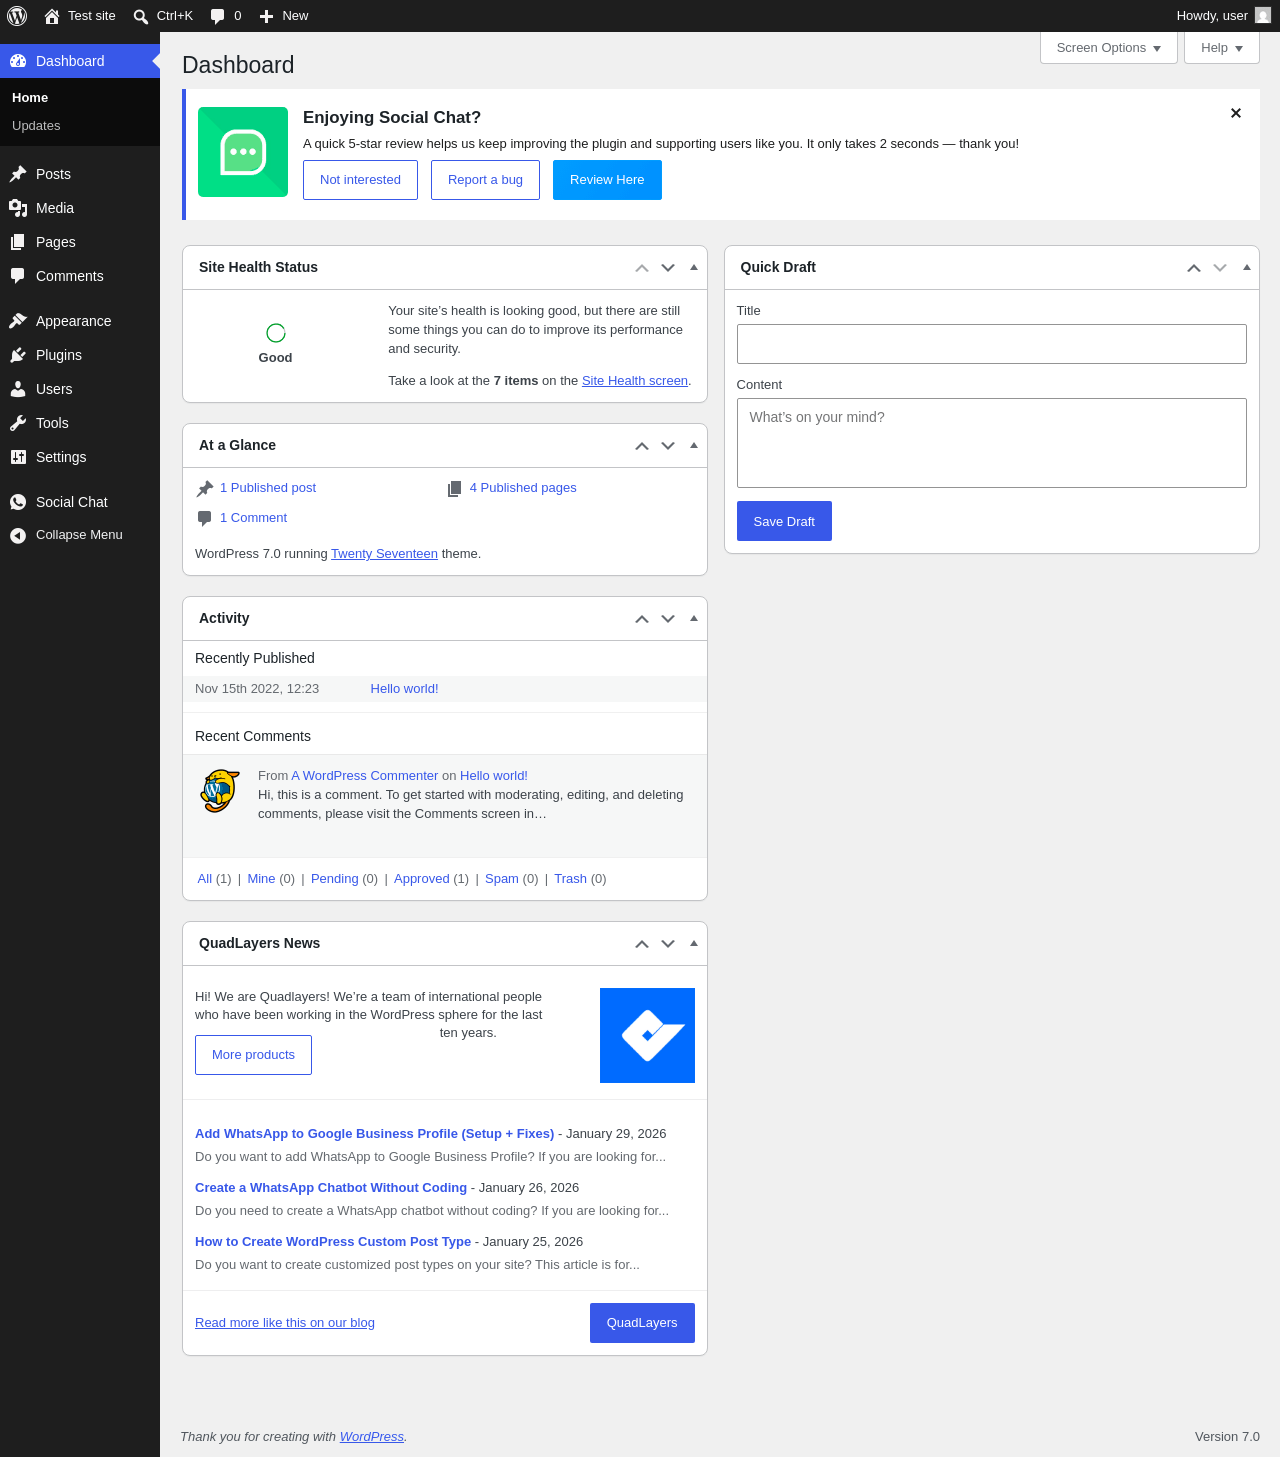This screenshot has height=1457, width=1280.
Task: Click the comment icon beside 1 Comment
Action: click(x=205, y=518)
